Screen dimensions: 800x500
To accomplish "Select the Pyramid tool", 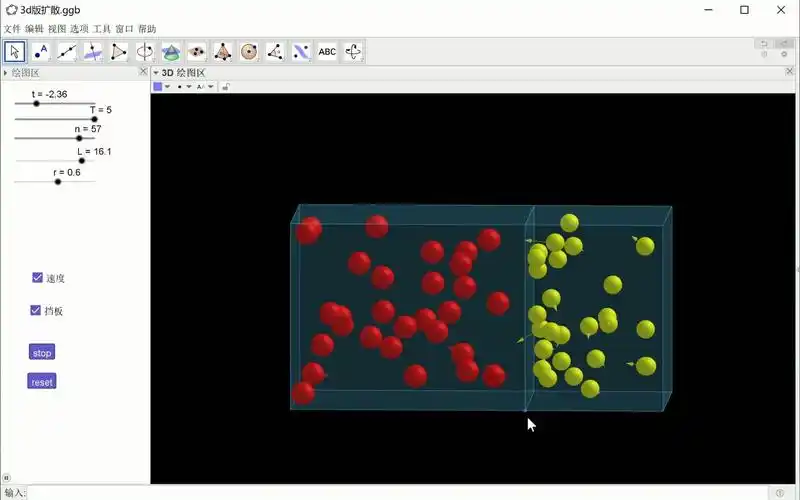I will 223,52.
